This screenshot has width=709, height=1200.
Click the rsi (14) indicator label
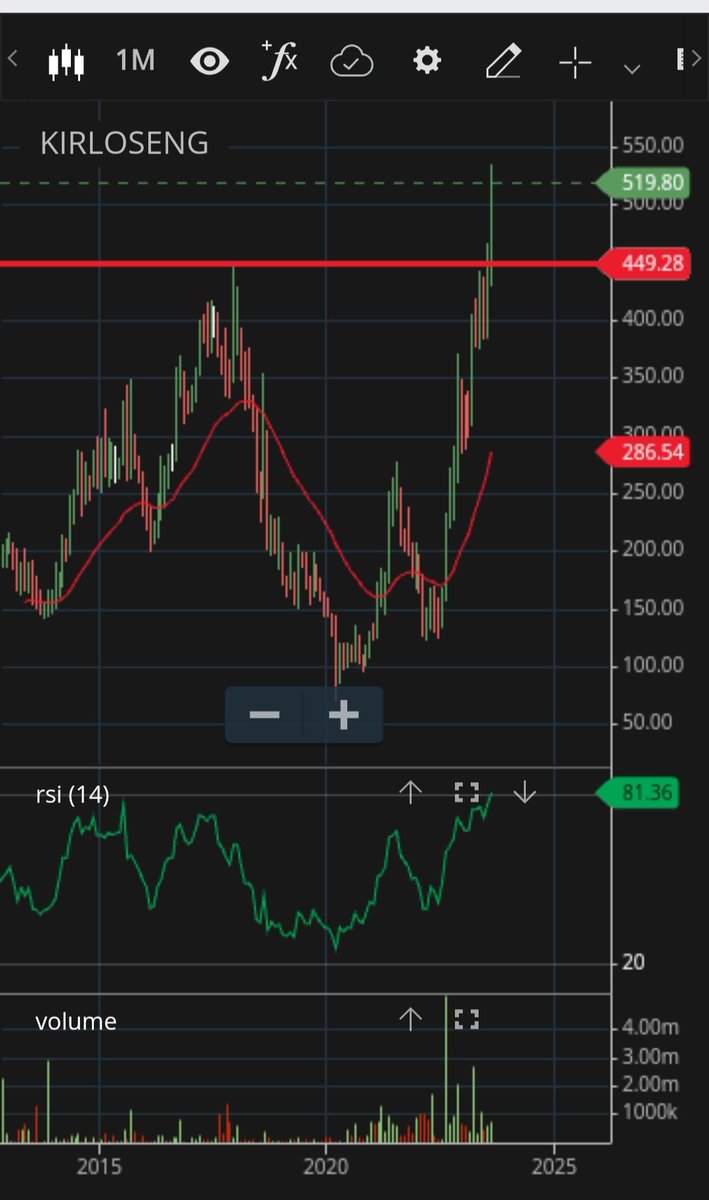(x=73, y=795)
